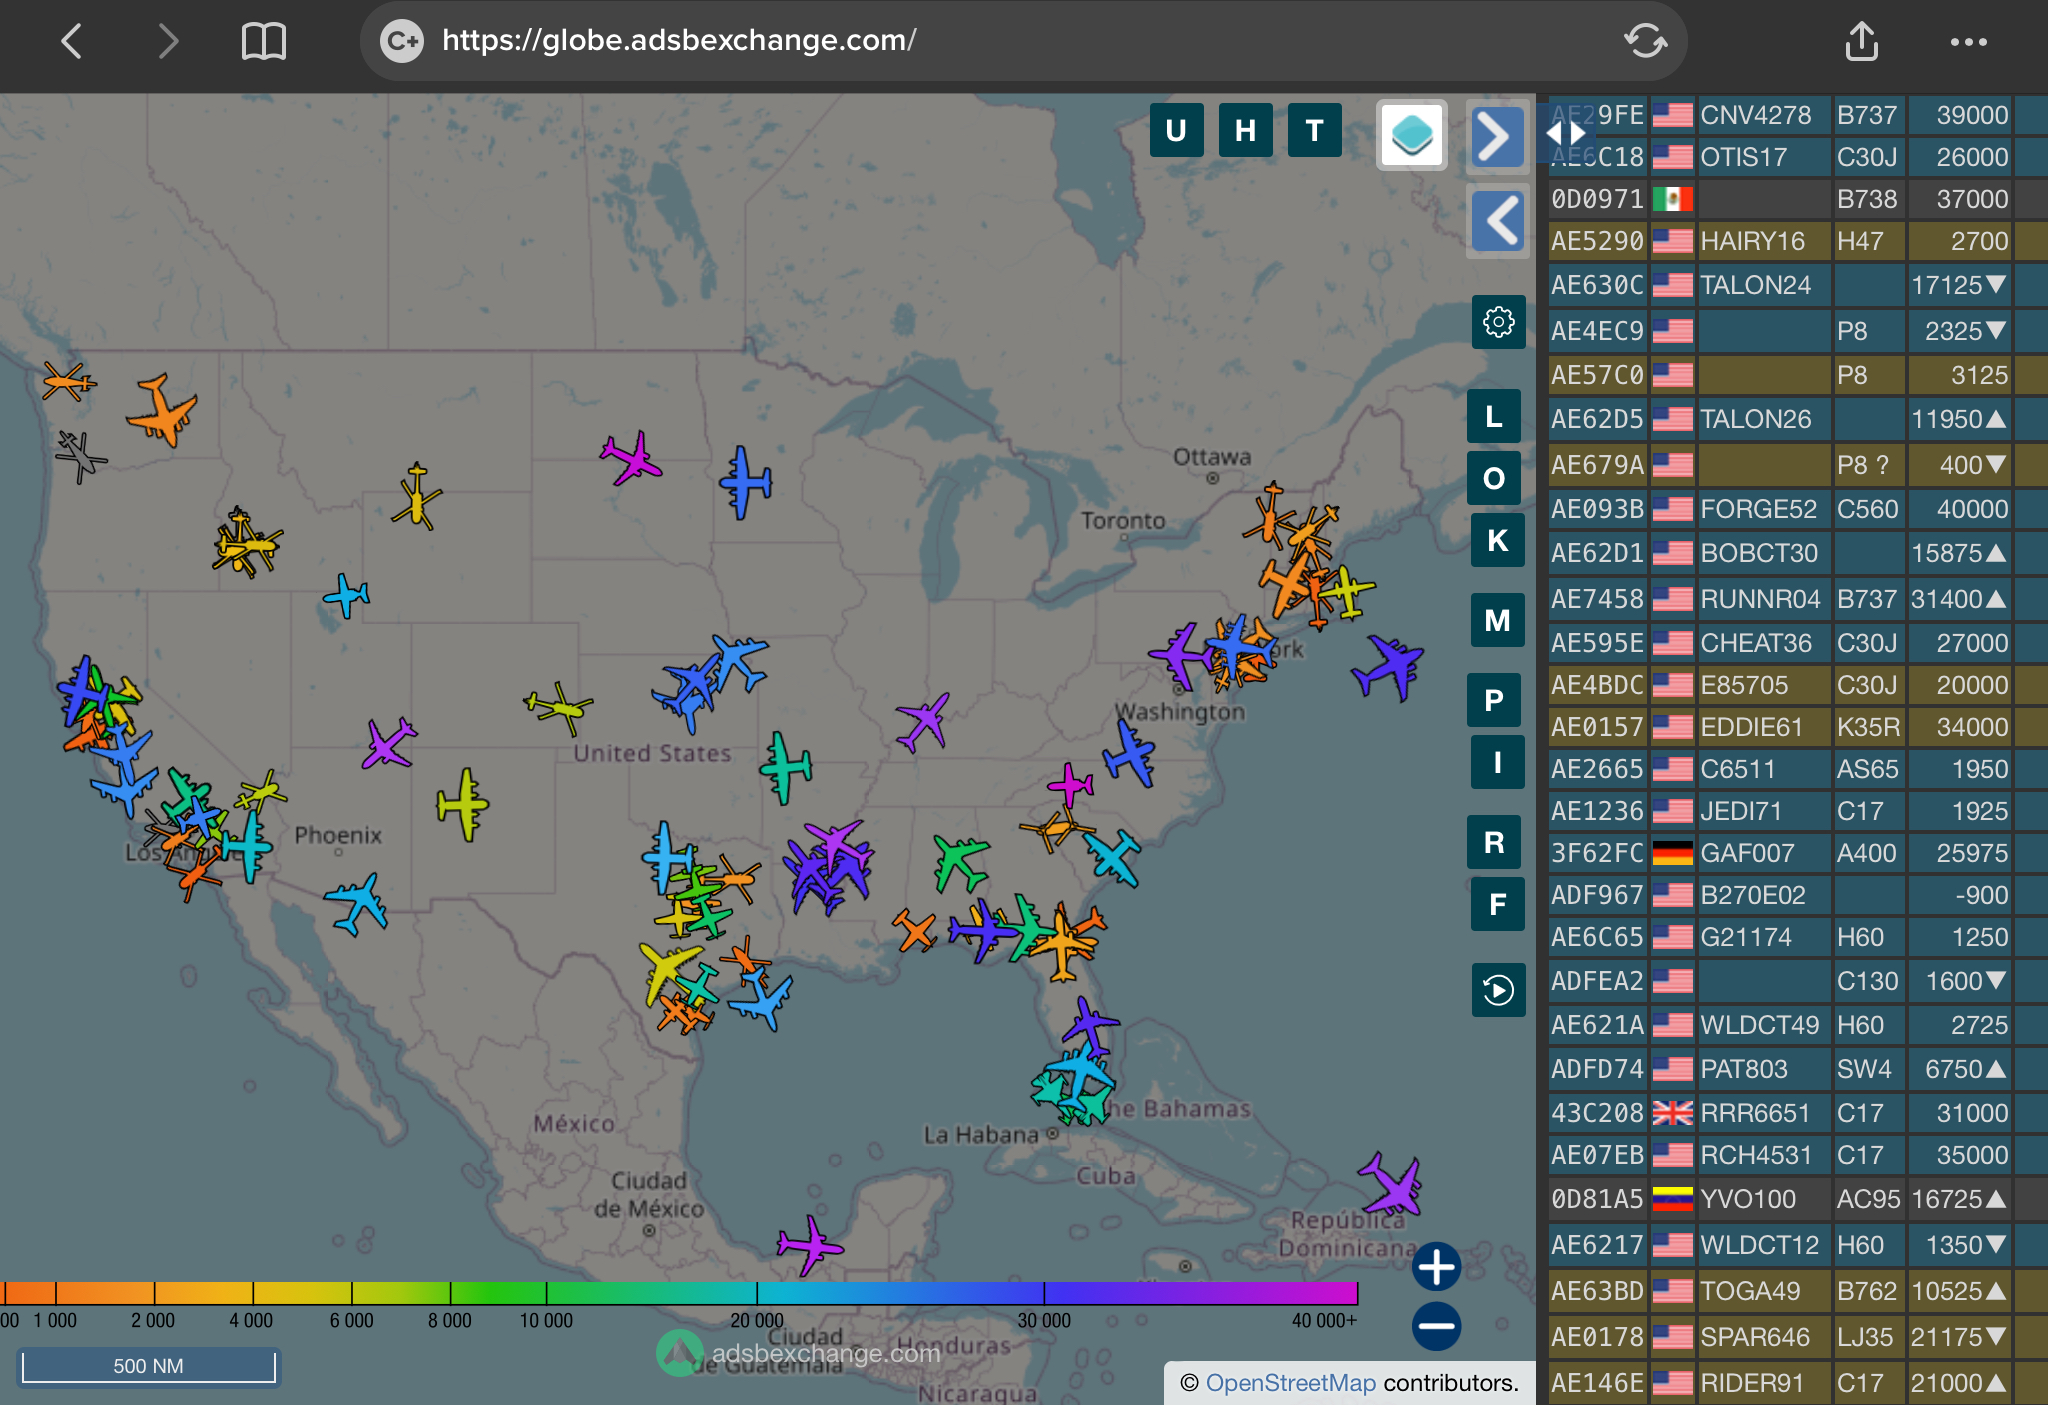Viewport: 2048px width, 1405px height.
Task: Select aircraft row RUNNR04
Action: (1797, 599)
